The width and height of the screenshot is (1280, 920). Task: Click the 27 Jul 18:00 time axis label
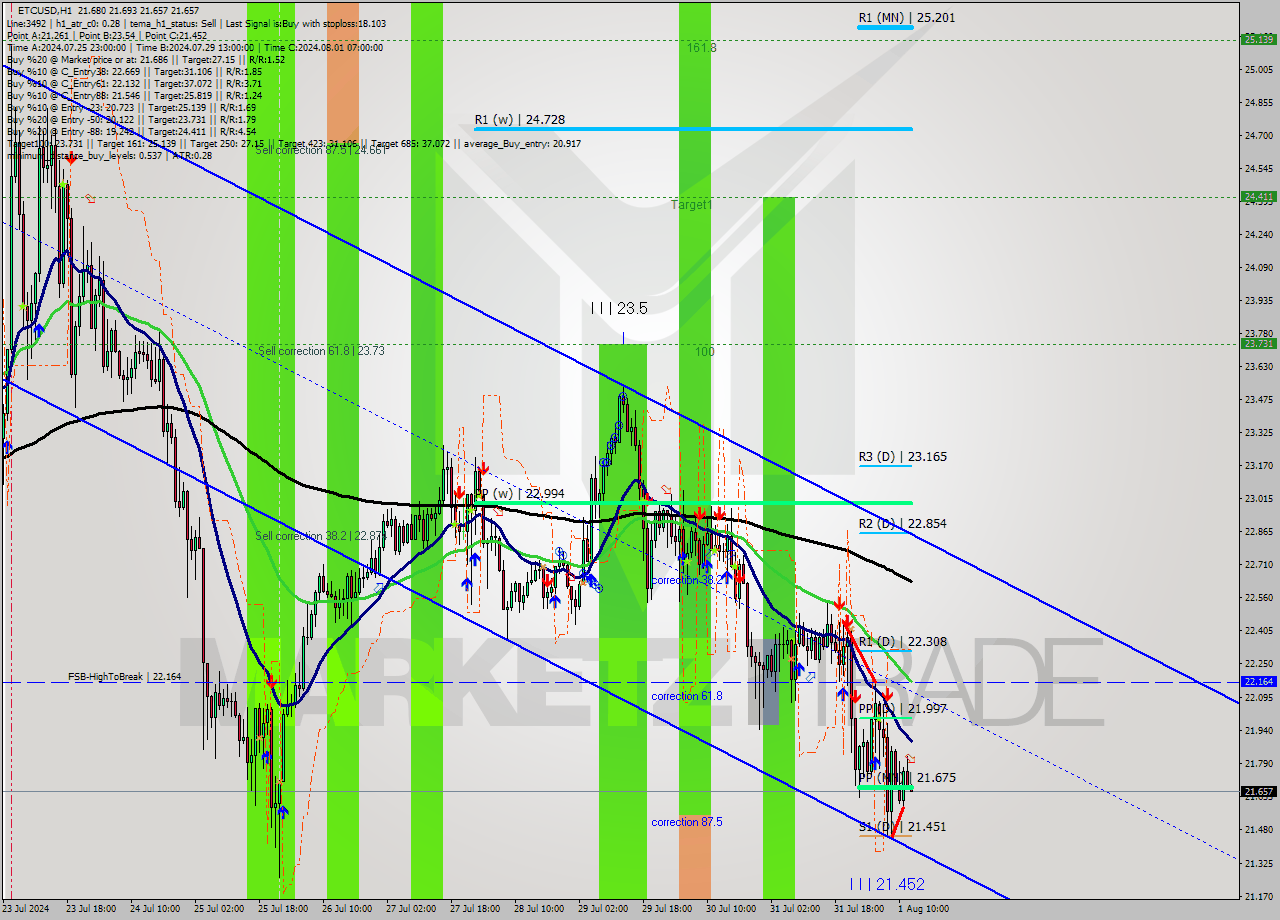pos(473,909)
